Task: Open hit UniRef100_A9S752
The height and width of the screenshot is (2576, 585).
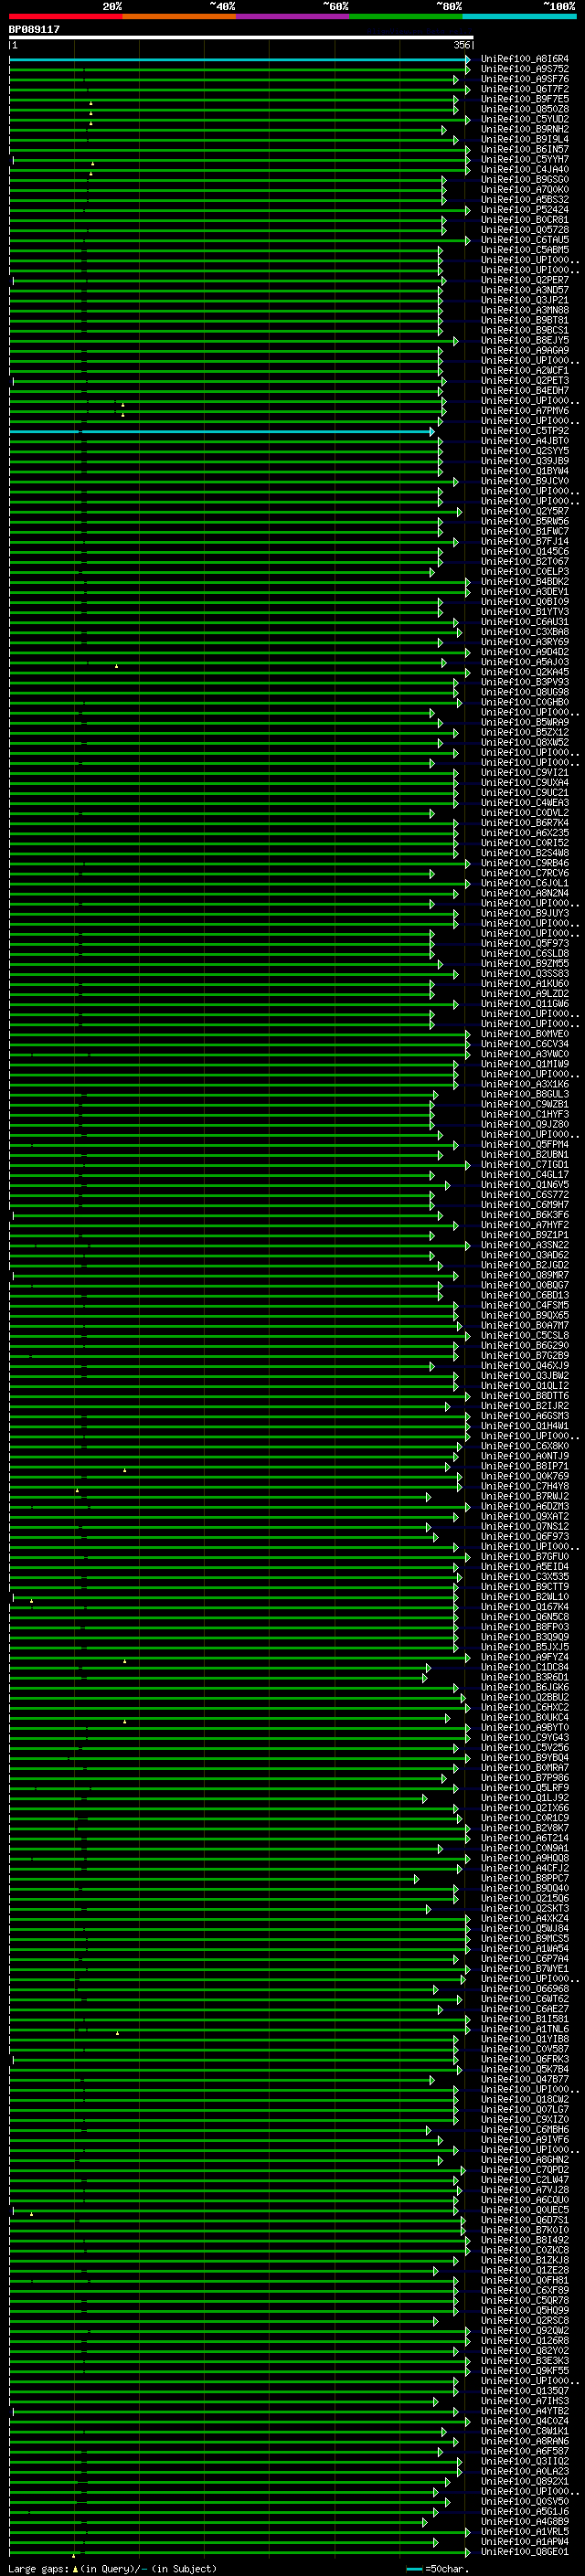Action: [x=525, y=69]
